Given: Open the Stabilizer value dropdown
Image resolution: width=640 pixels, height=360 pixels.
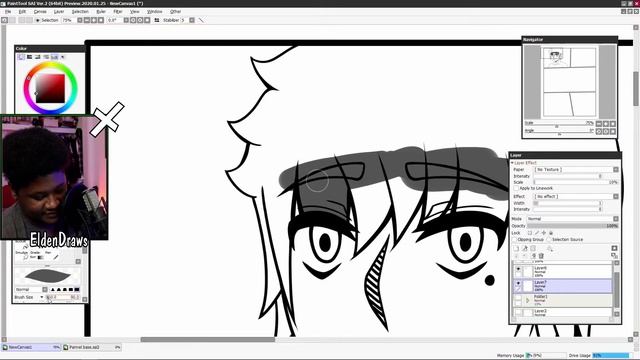Looking at the screenshot, I should coord(191,20).
